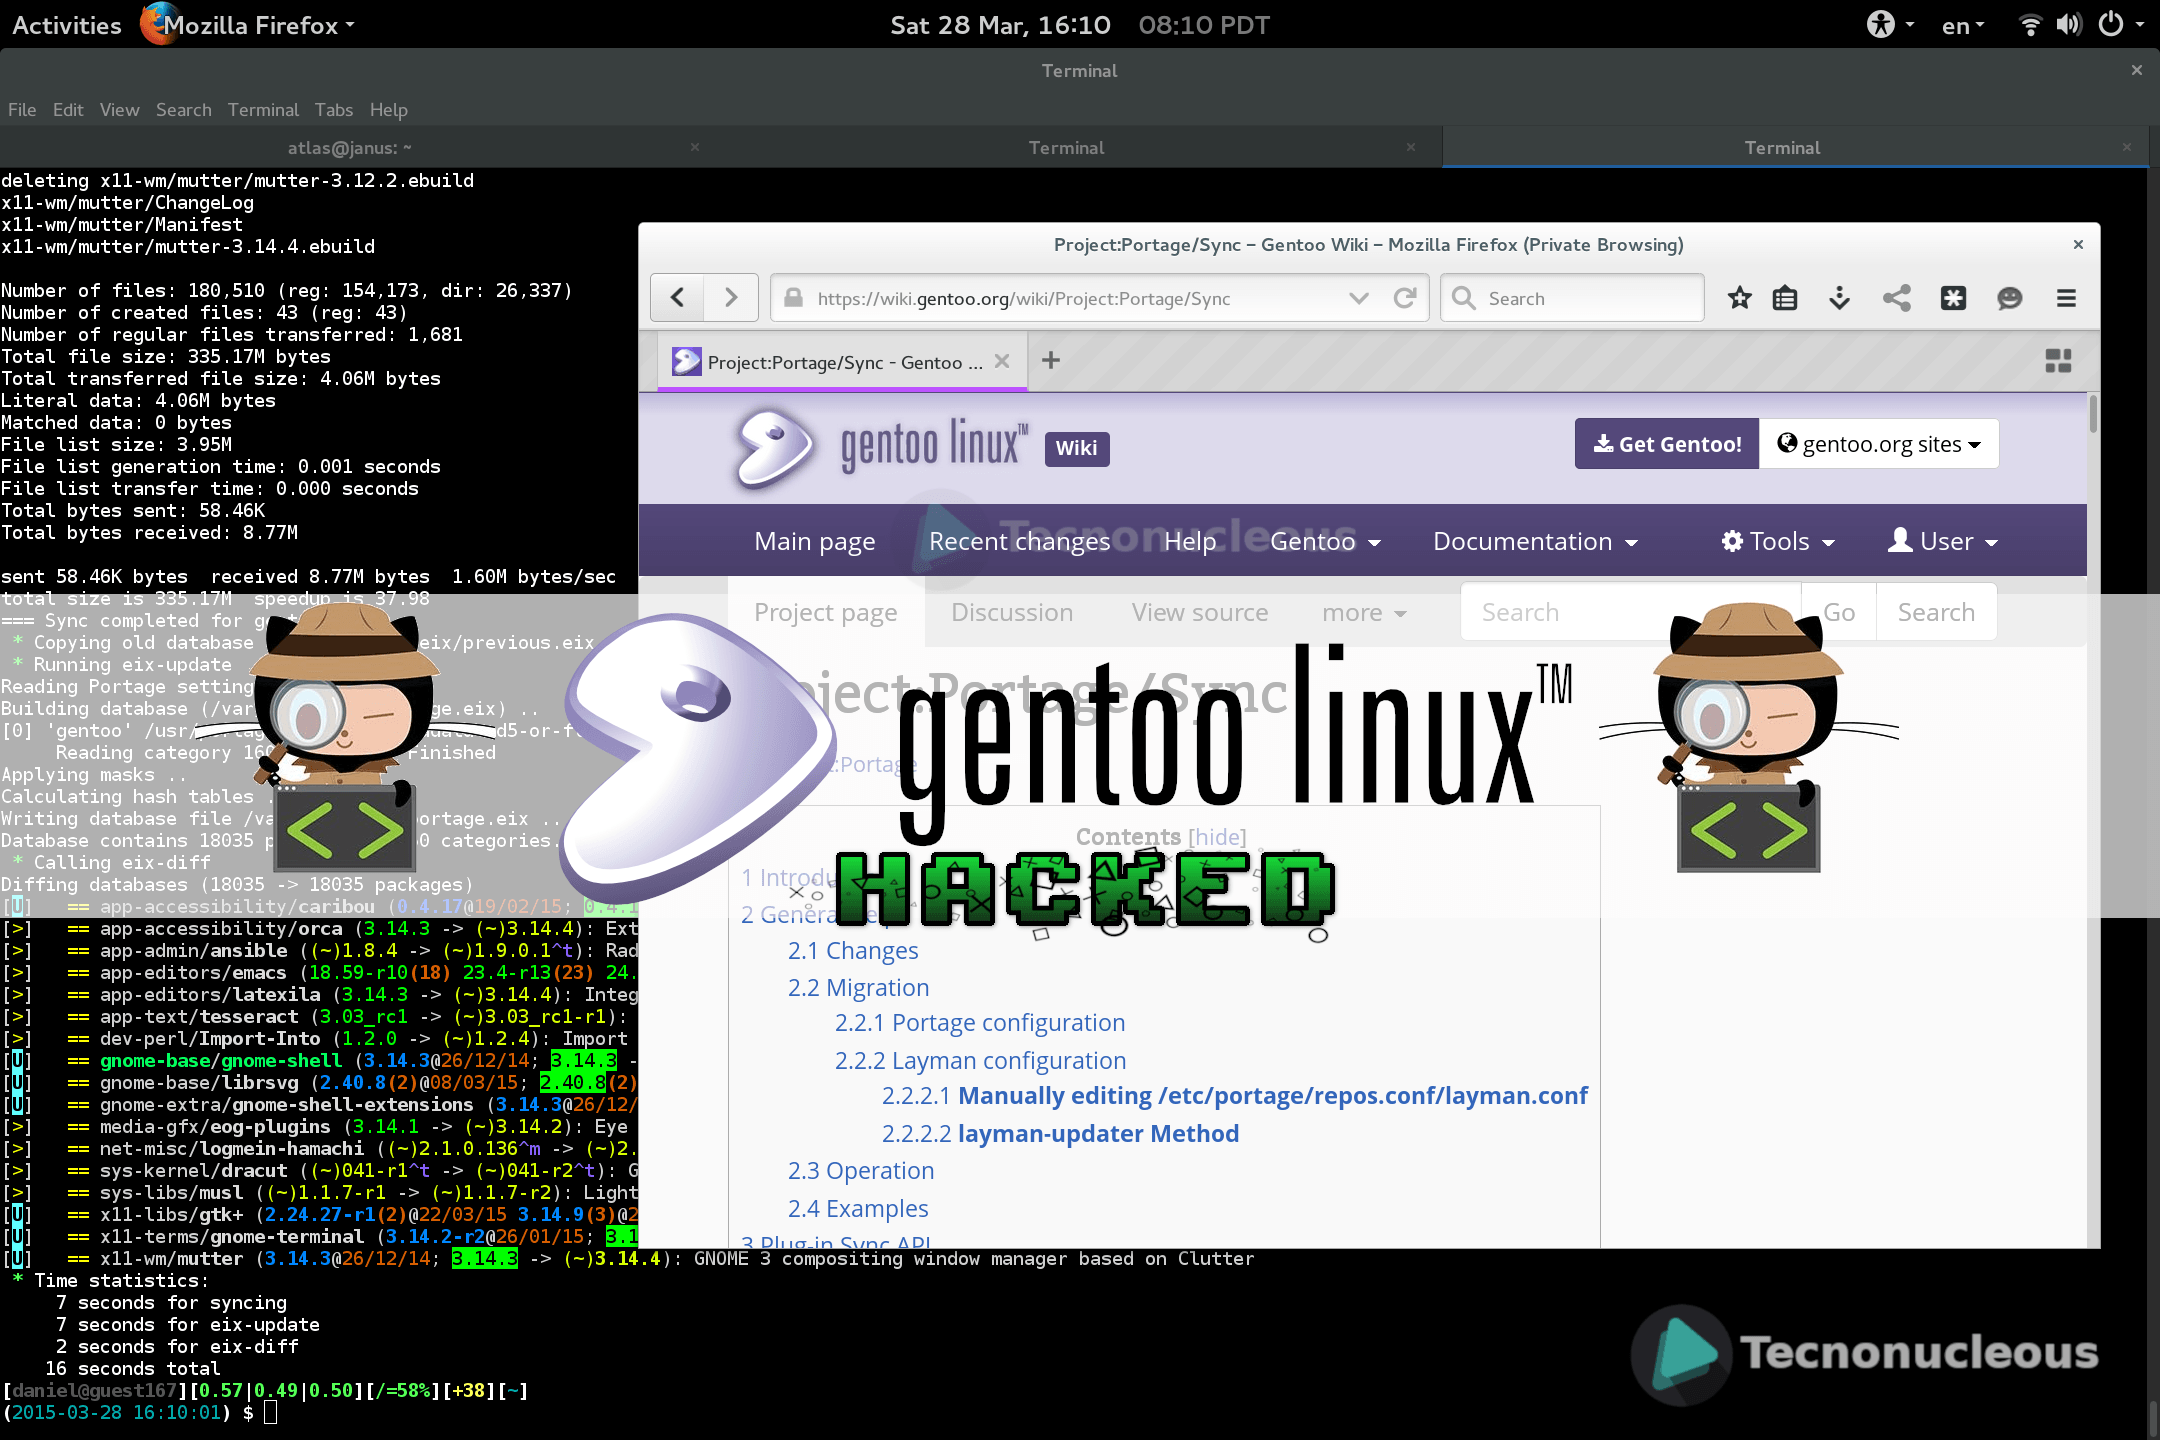Open the add-ons asterisk icon
The width and height of the screenshot is (2160, 1440).
1953,298
